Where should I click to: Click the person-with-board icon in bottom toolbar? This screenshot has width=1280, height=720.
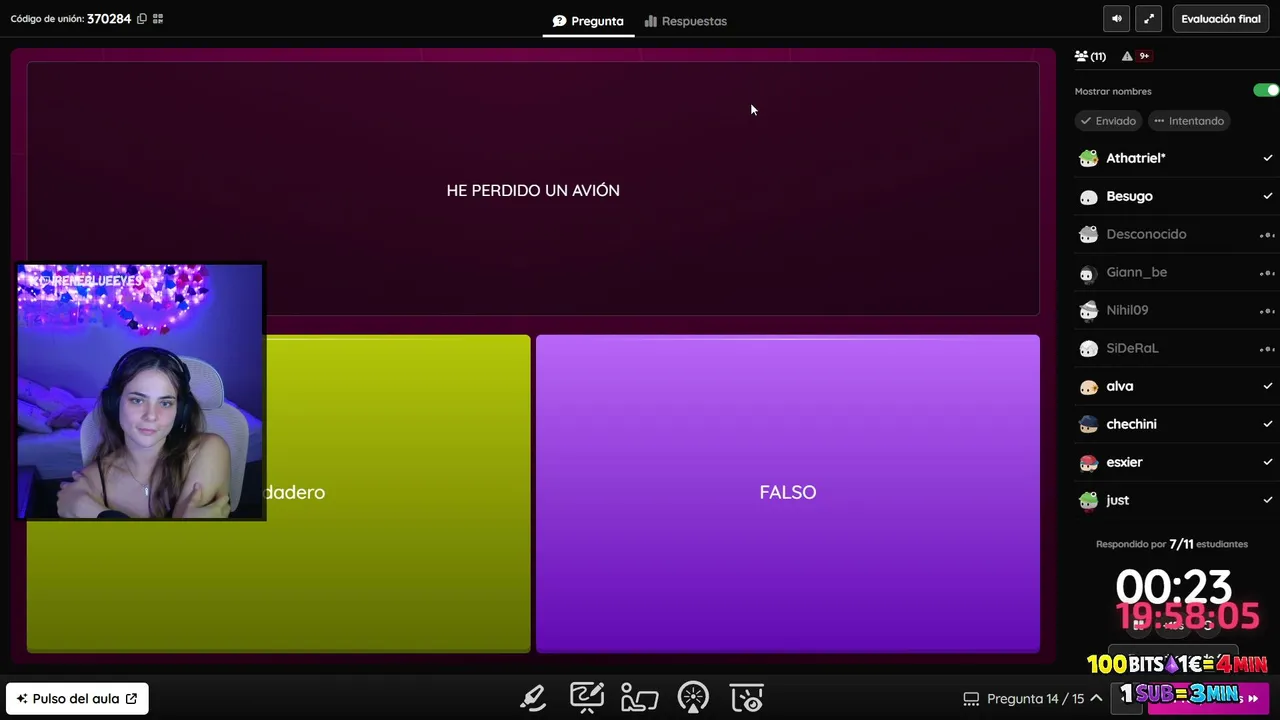pyautogui.click(x=640, y=697)
